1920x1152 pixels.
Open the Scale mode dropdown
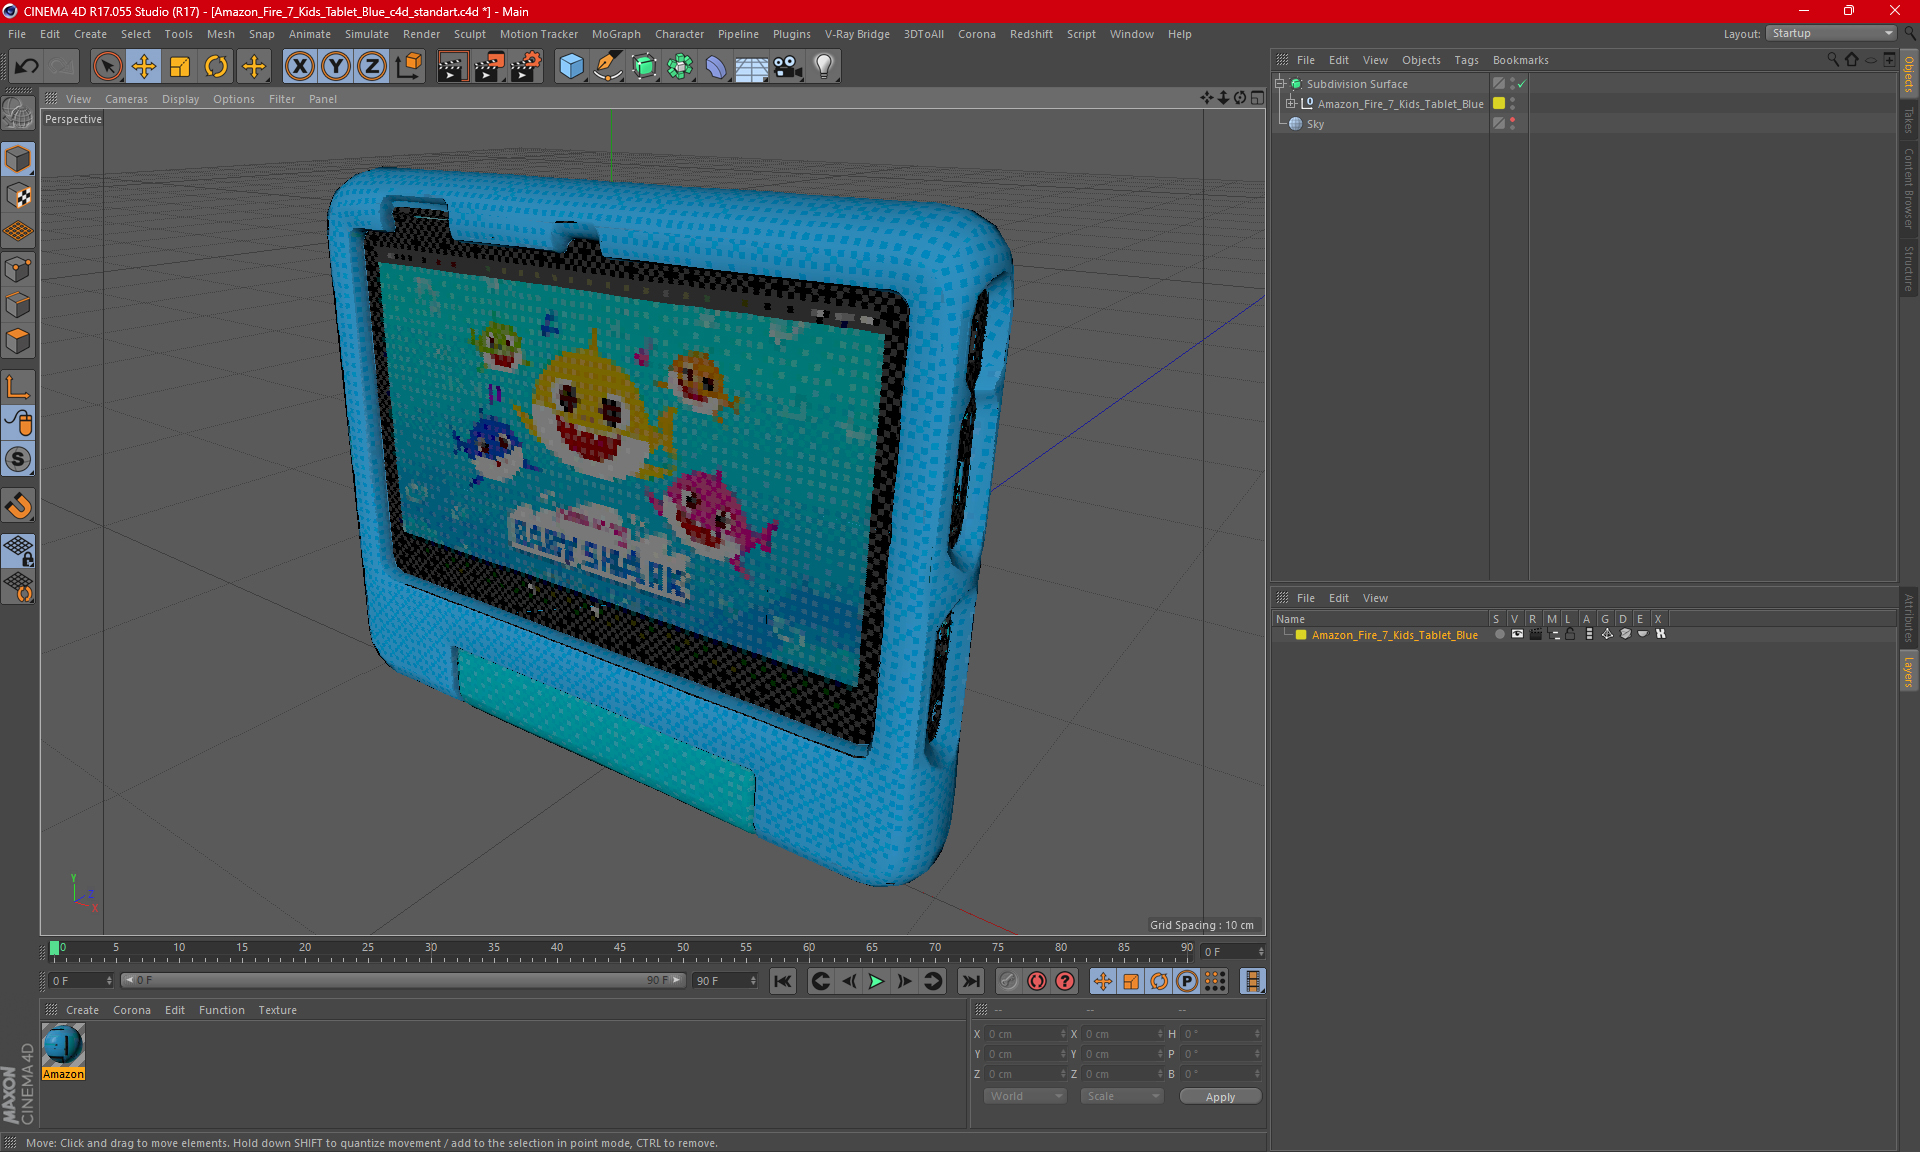pyautogui.click(x=1122, y=1097)
